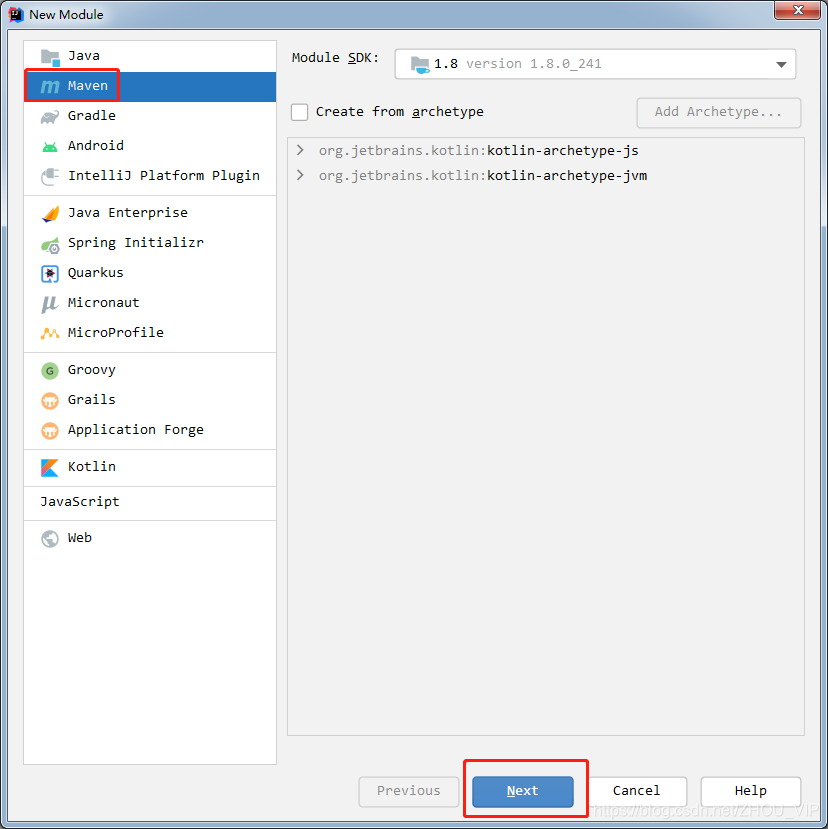Select the Grails label in list
This screenshot has width=828, height=829.
(x=91, y=400)
